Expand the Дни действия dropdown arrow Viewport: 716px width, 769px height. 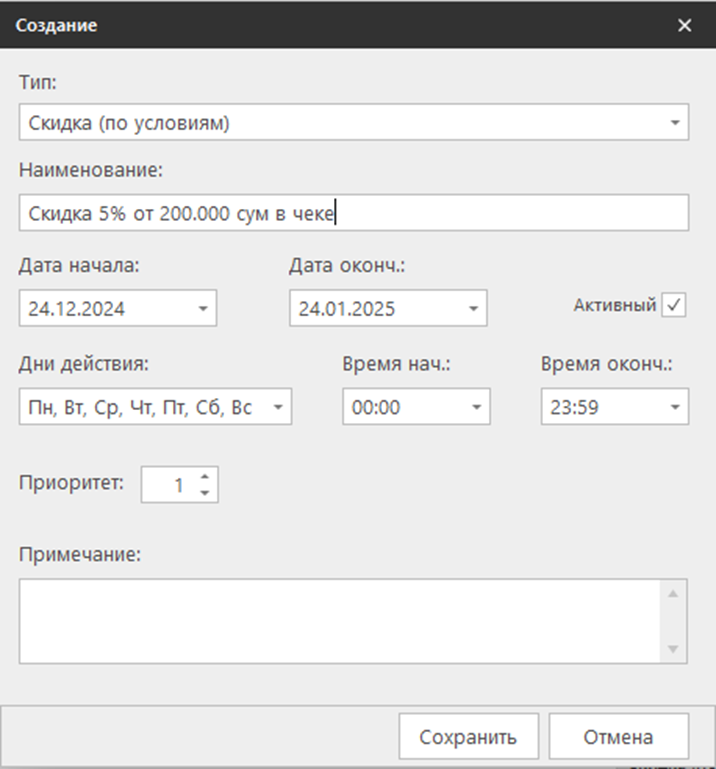(x=277, y=407)
